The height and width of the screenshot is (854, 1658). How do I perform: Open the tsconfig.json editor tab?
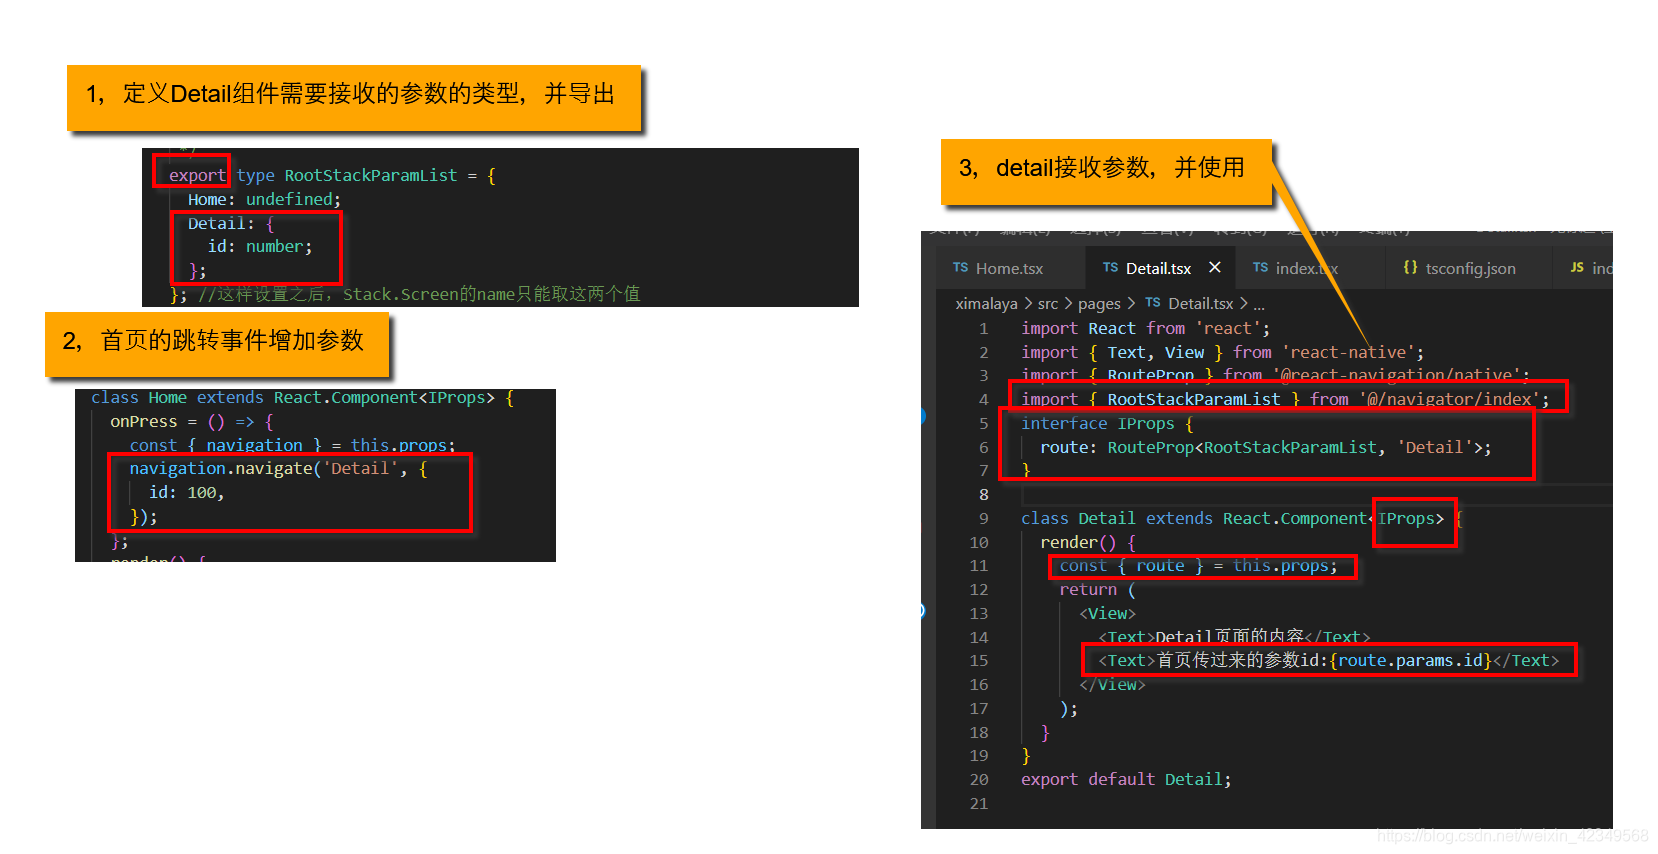pos(1470,268)
